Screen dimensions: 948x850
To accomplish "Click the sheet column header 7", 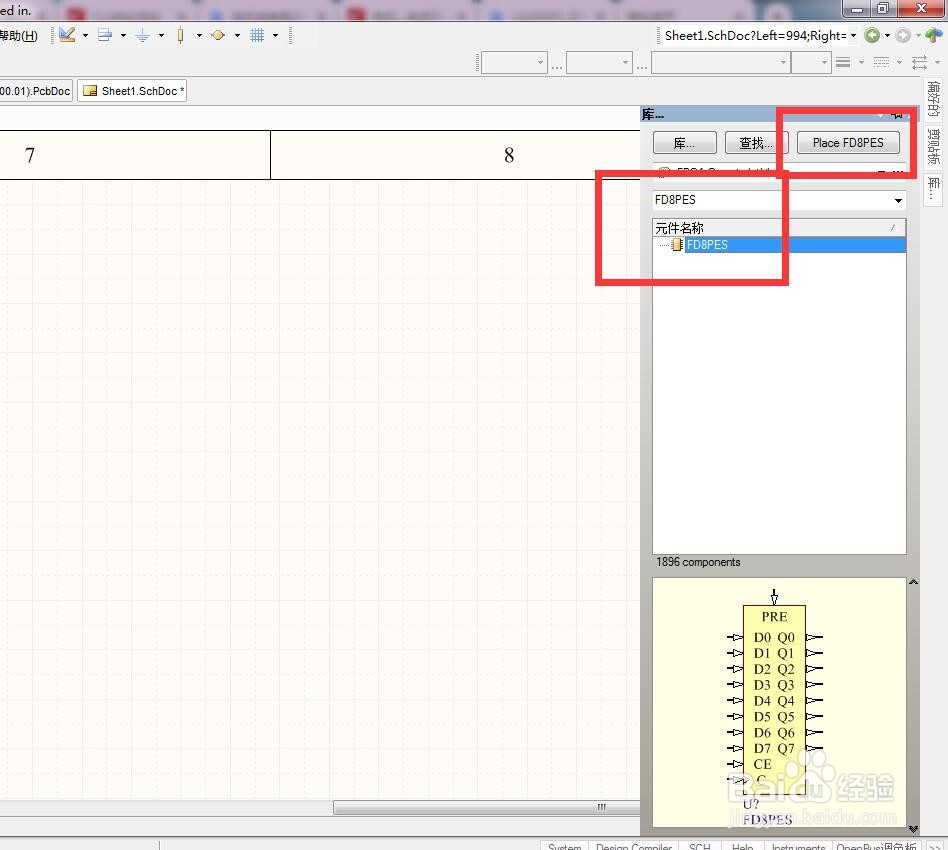I will [x=30, y=155].
